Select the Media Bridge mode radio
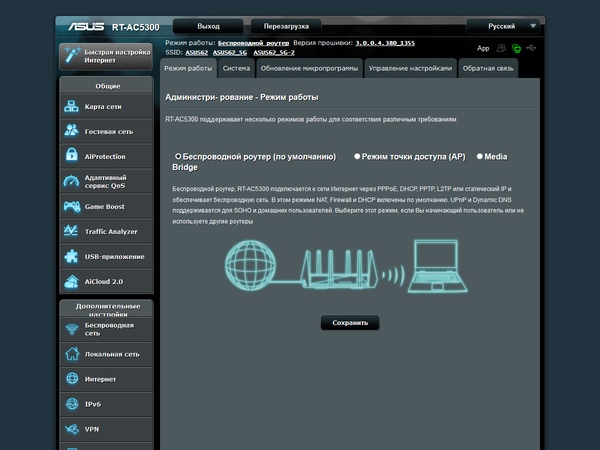This screenshot has height=450, width=600. click(x=479, y=156)
